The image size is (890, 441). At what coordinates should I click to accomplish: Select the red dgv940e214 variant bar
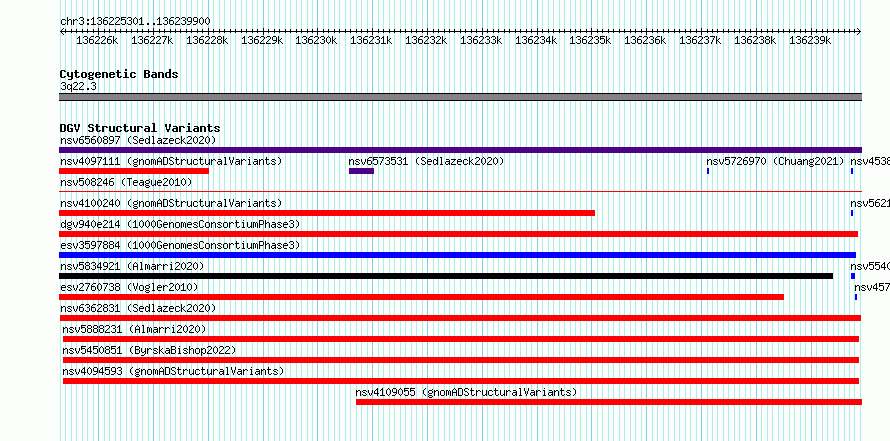(459, 234)
